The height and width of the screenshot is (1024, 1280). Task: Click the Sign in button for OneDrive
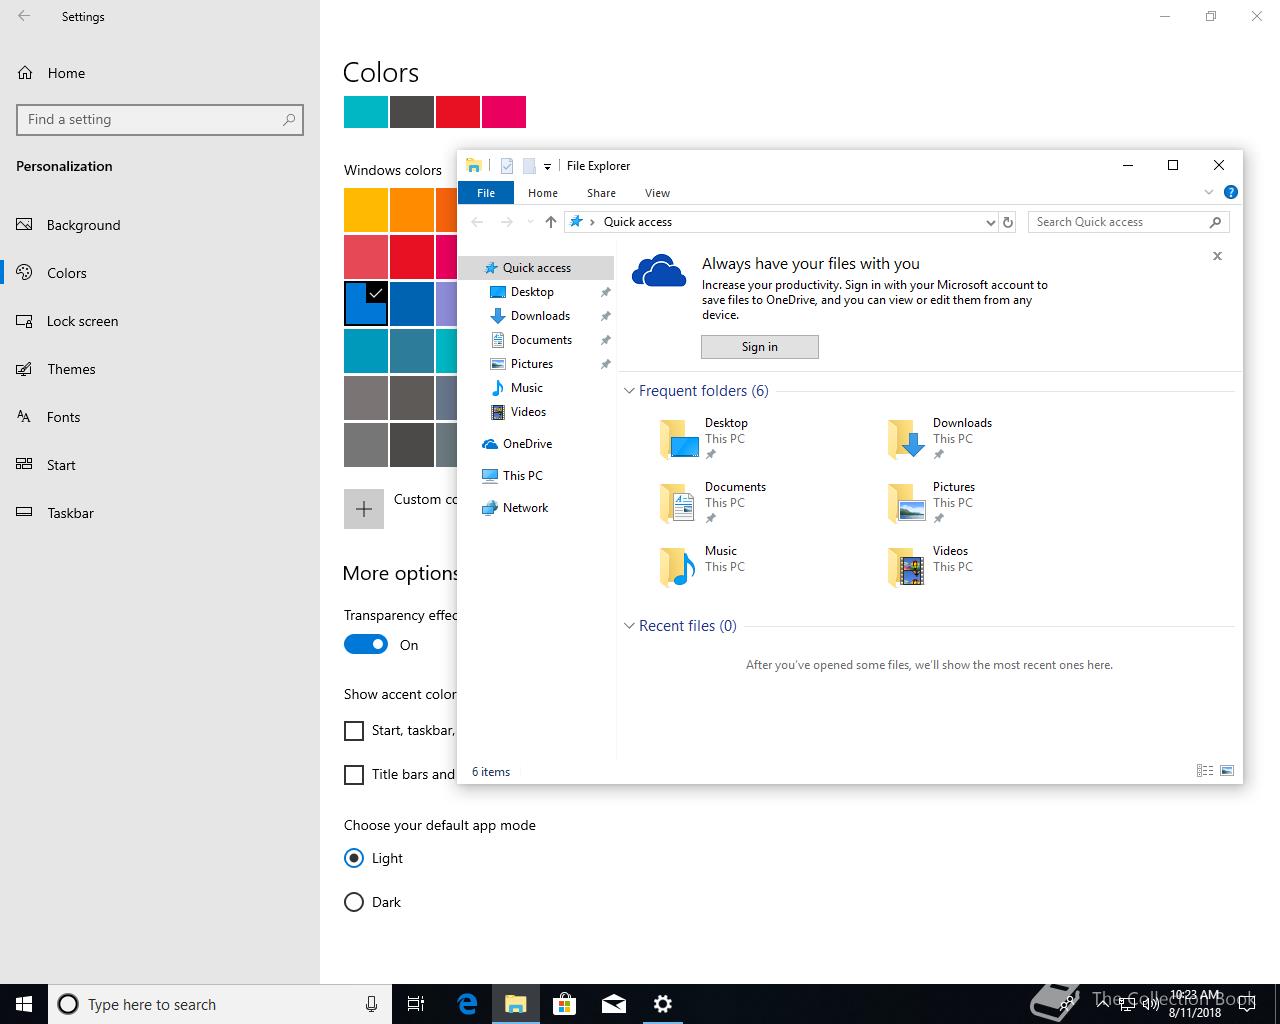click(x=760, y=347)
